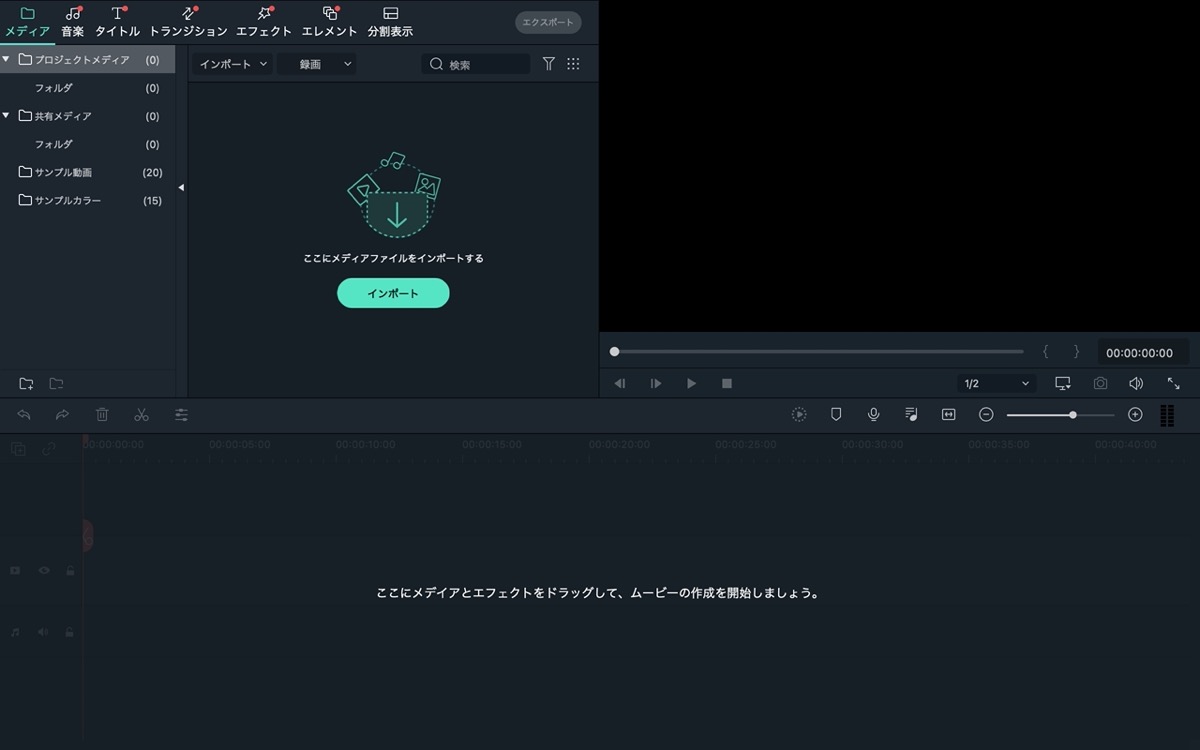This screenshot has height=750, width=1200.
Task: Collapse the プロジェクトメディア tree
Action: click(x=7, y=60)
